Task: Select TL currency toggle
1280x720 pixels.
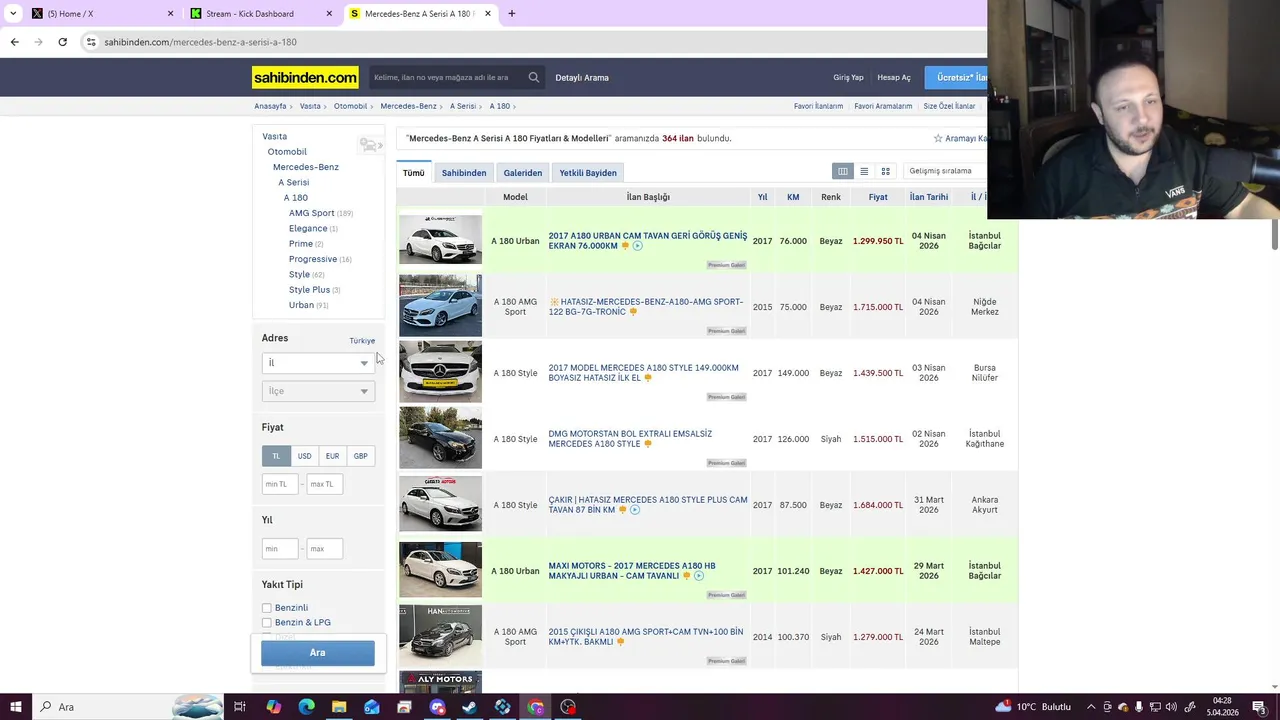Action: click(276, 456)
